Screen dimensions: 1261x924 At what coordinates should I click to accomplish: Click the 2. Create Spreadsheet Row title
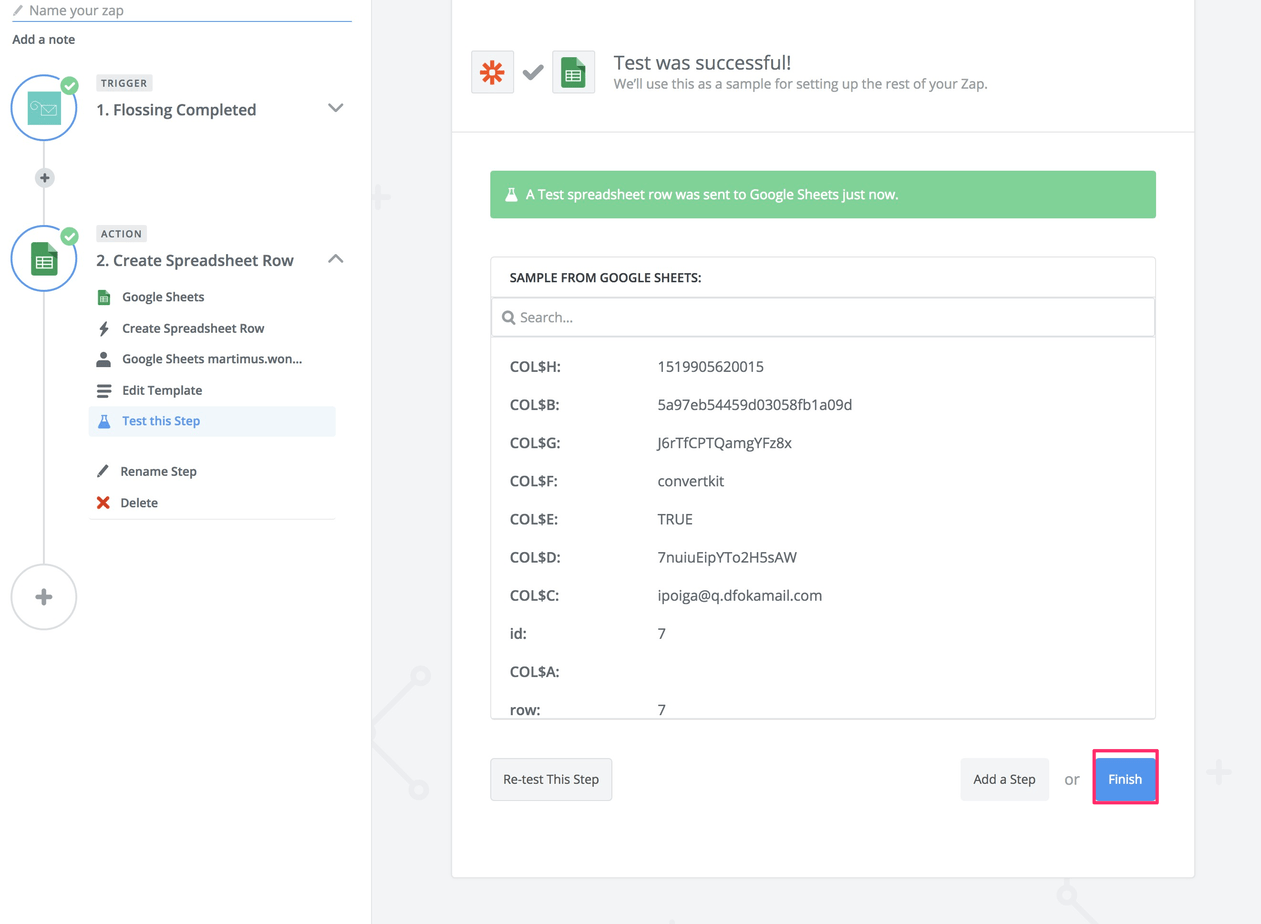(195, 260)
